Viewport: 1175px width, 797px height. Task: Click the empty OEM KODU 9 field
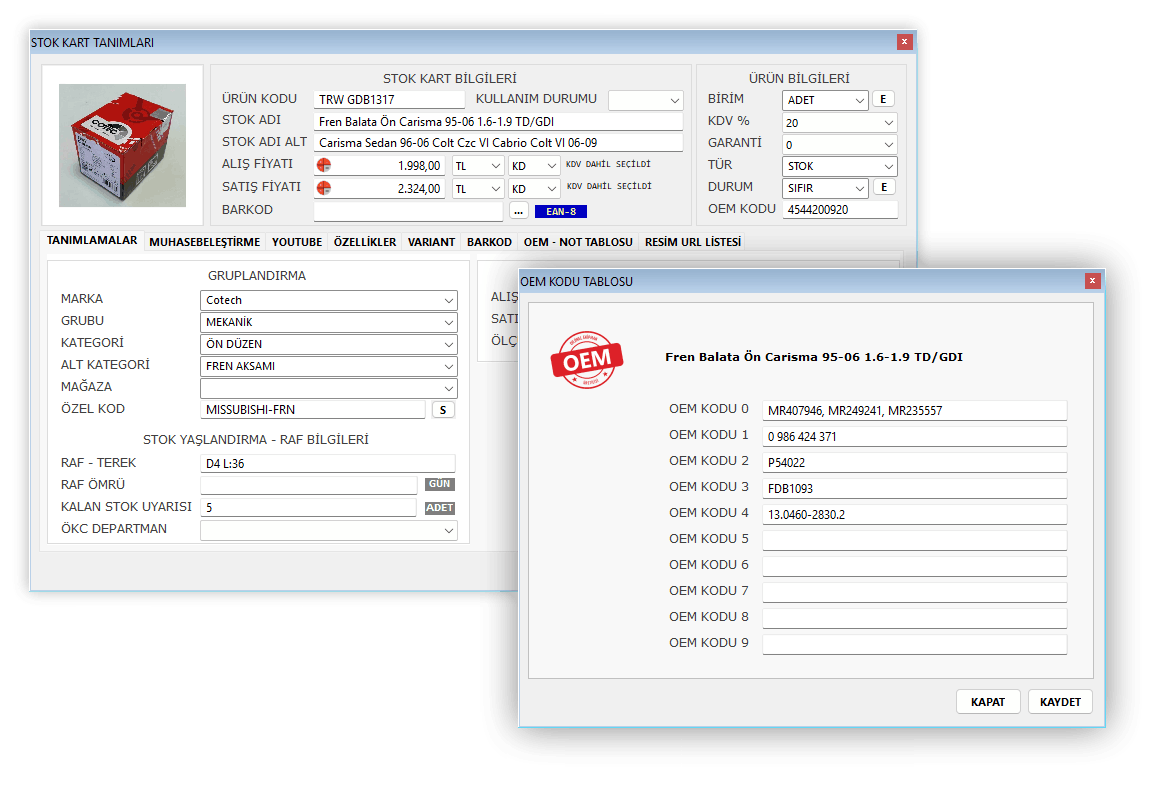[914, 645]
